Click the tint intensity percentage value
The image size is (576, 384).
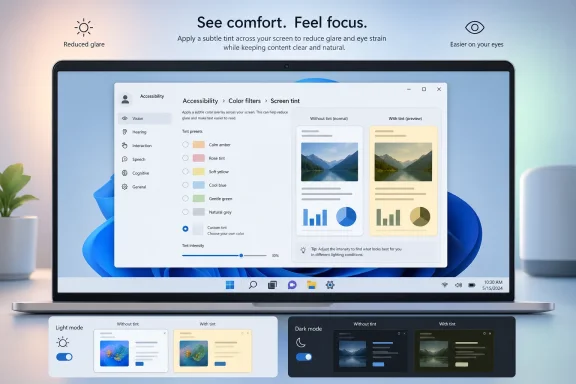click(275, 255)
